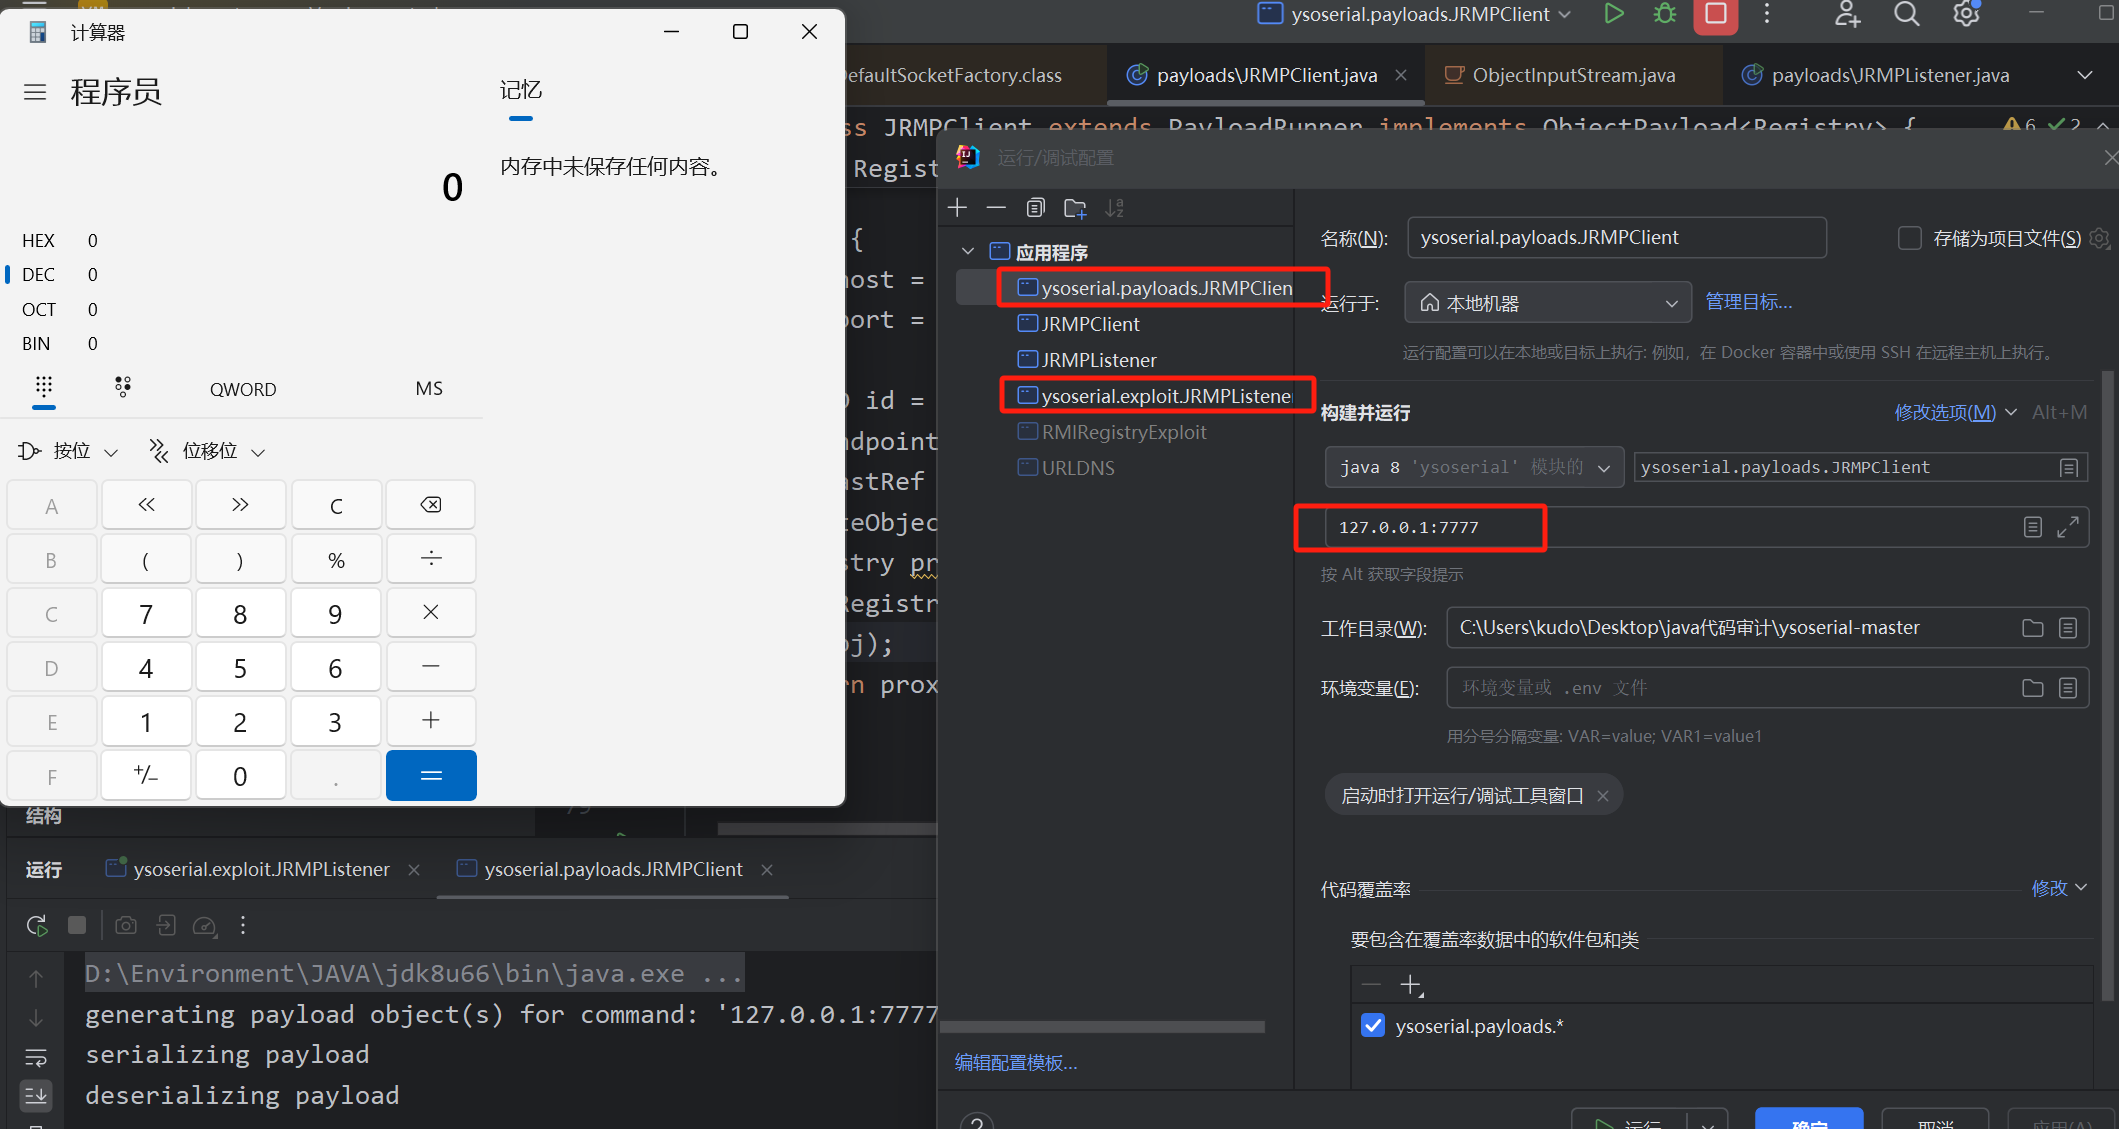
Task: Uncheck ysoserial.payloads.* coverage checkbox
Action: click(x=1373, y=1025)
